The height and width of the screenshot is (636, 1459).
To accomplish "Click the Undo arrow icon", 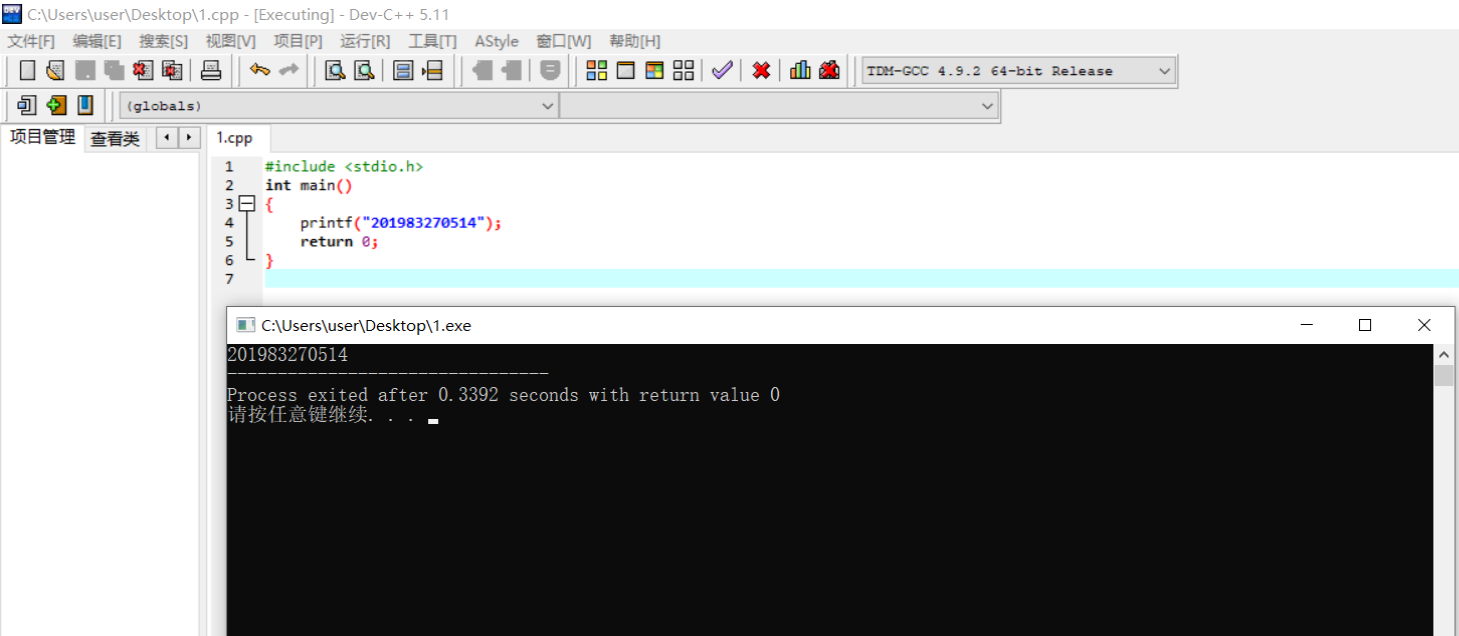I will pyautogui.click(x=260, y=70).
